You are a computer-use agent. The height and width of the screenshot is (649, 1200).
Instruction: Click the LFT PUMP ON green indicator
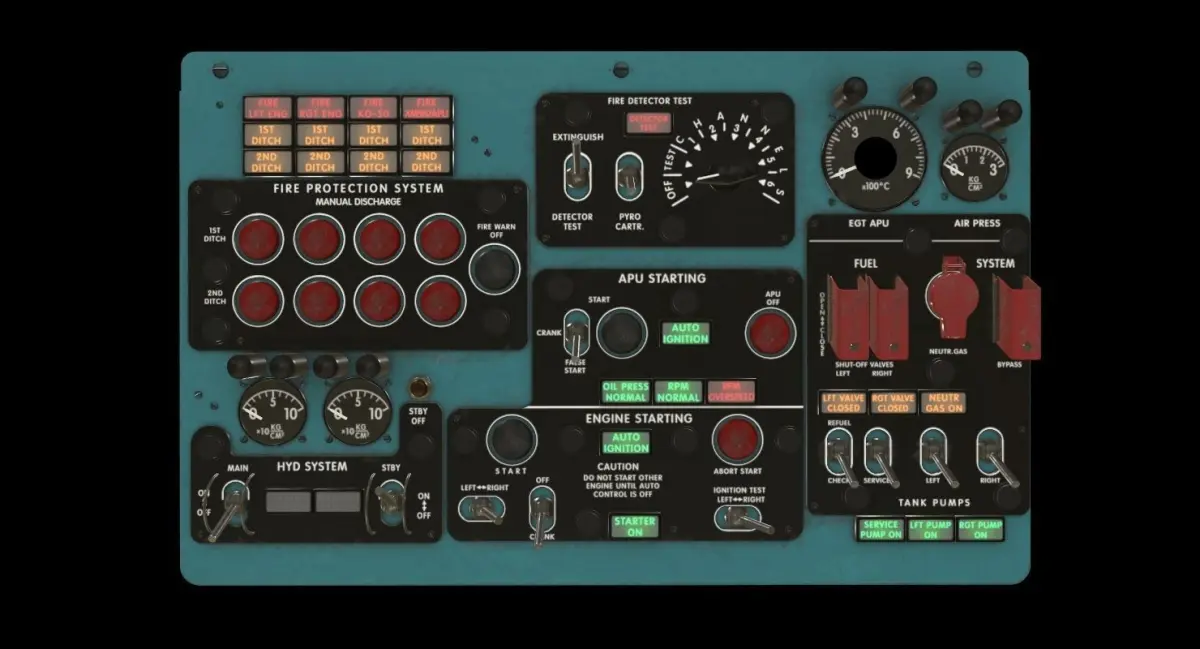[x=930, y=530]
